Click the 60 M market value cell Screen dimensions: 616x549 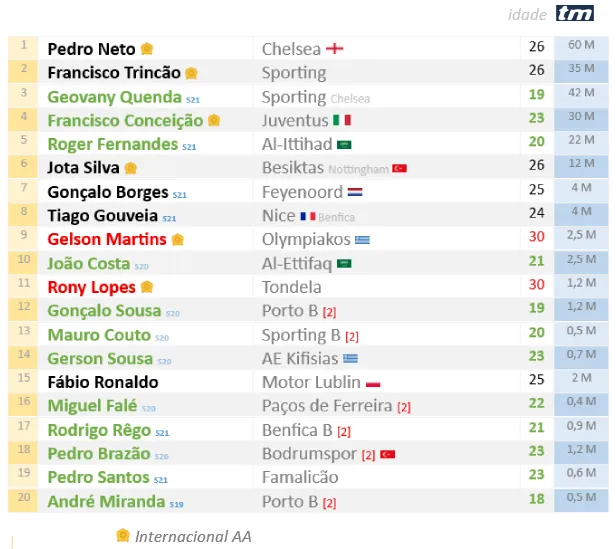(581, 46)
